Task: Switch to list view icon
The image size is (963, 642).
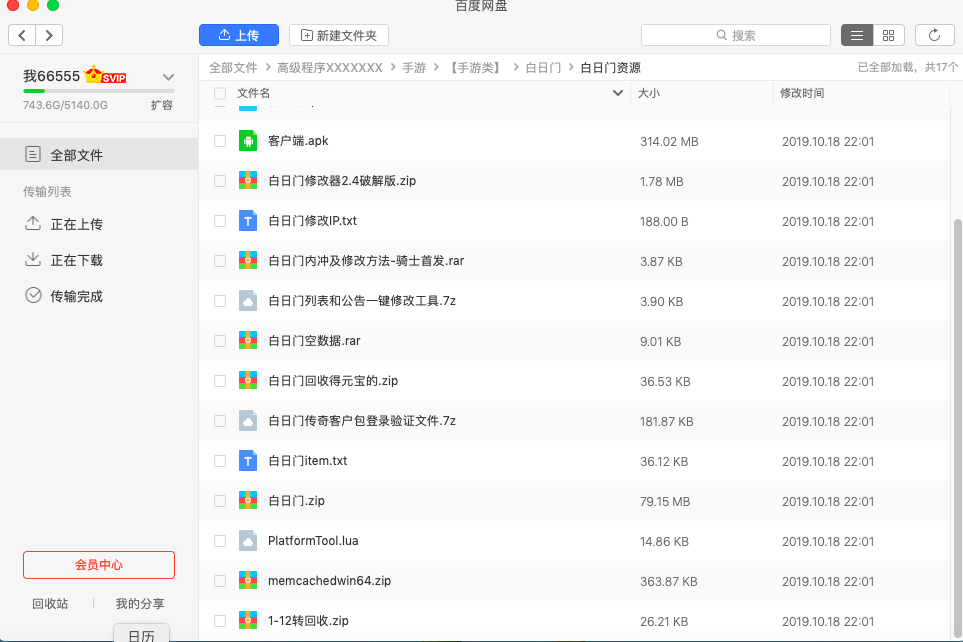Action: tap(857, 35)
